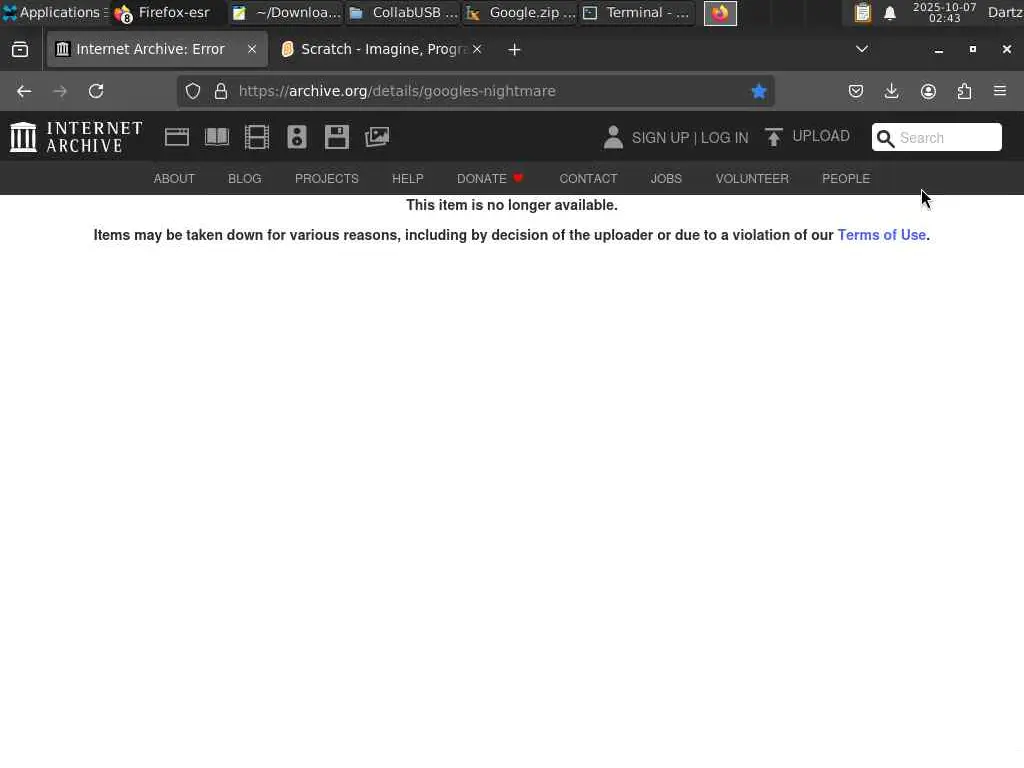Open the Internet Archive home logo
The height and width of the screenshot is (768, 1024).
pos(76,137)
